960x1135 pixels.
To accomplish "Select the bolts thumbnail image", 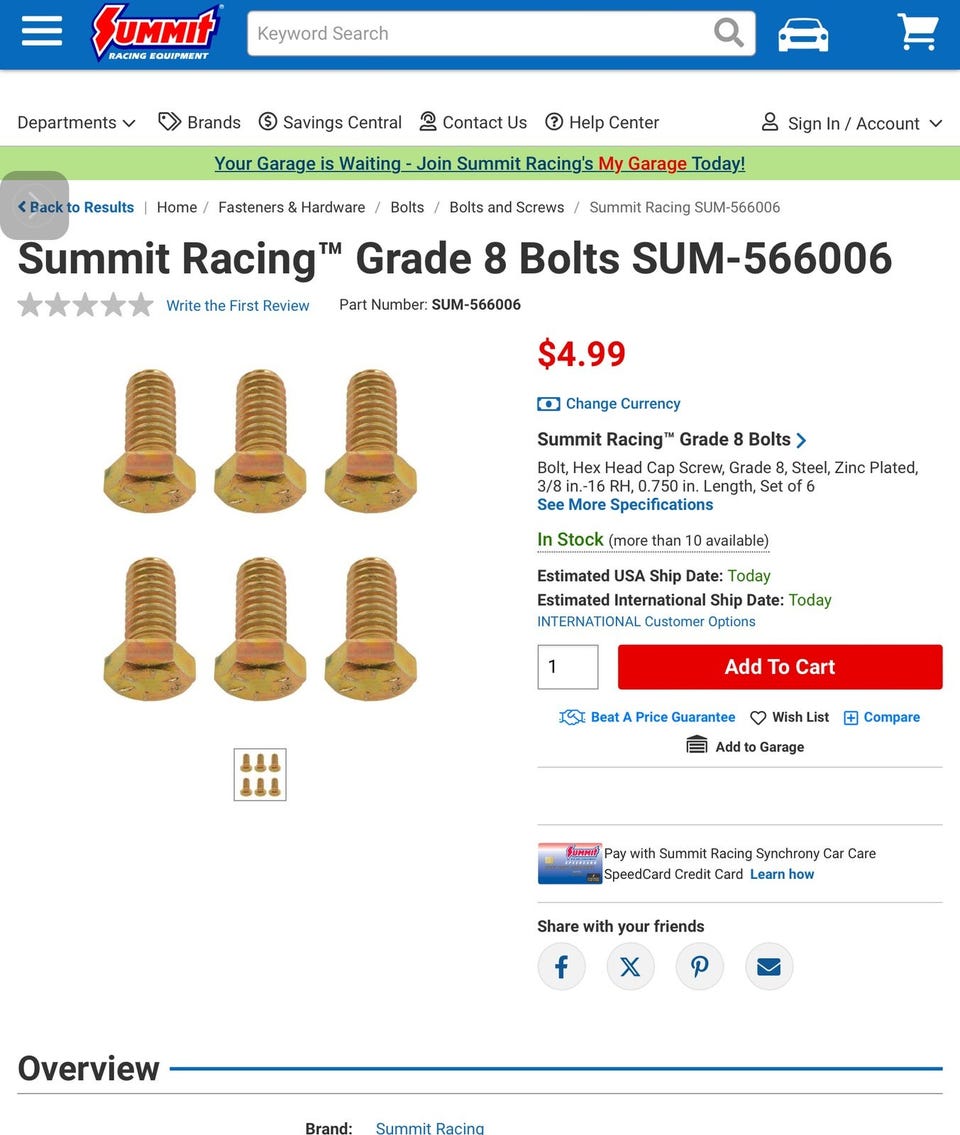I will coord(260,775).
